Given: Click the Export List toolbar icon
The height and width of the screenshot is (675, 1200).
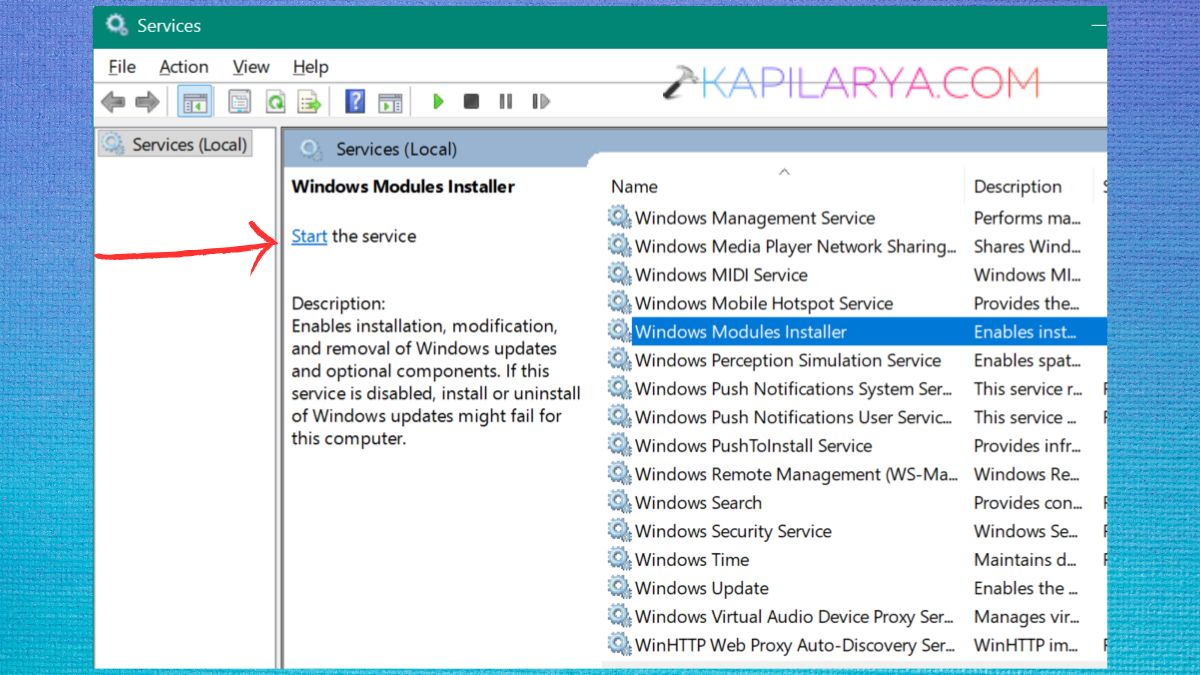Looking at the screenshot, I should coord(310,101).
